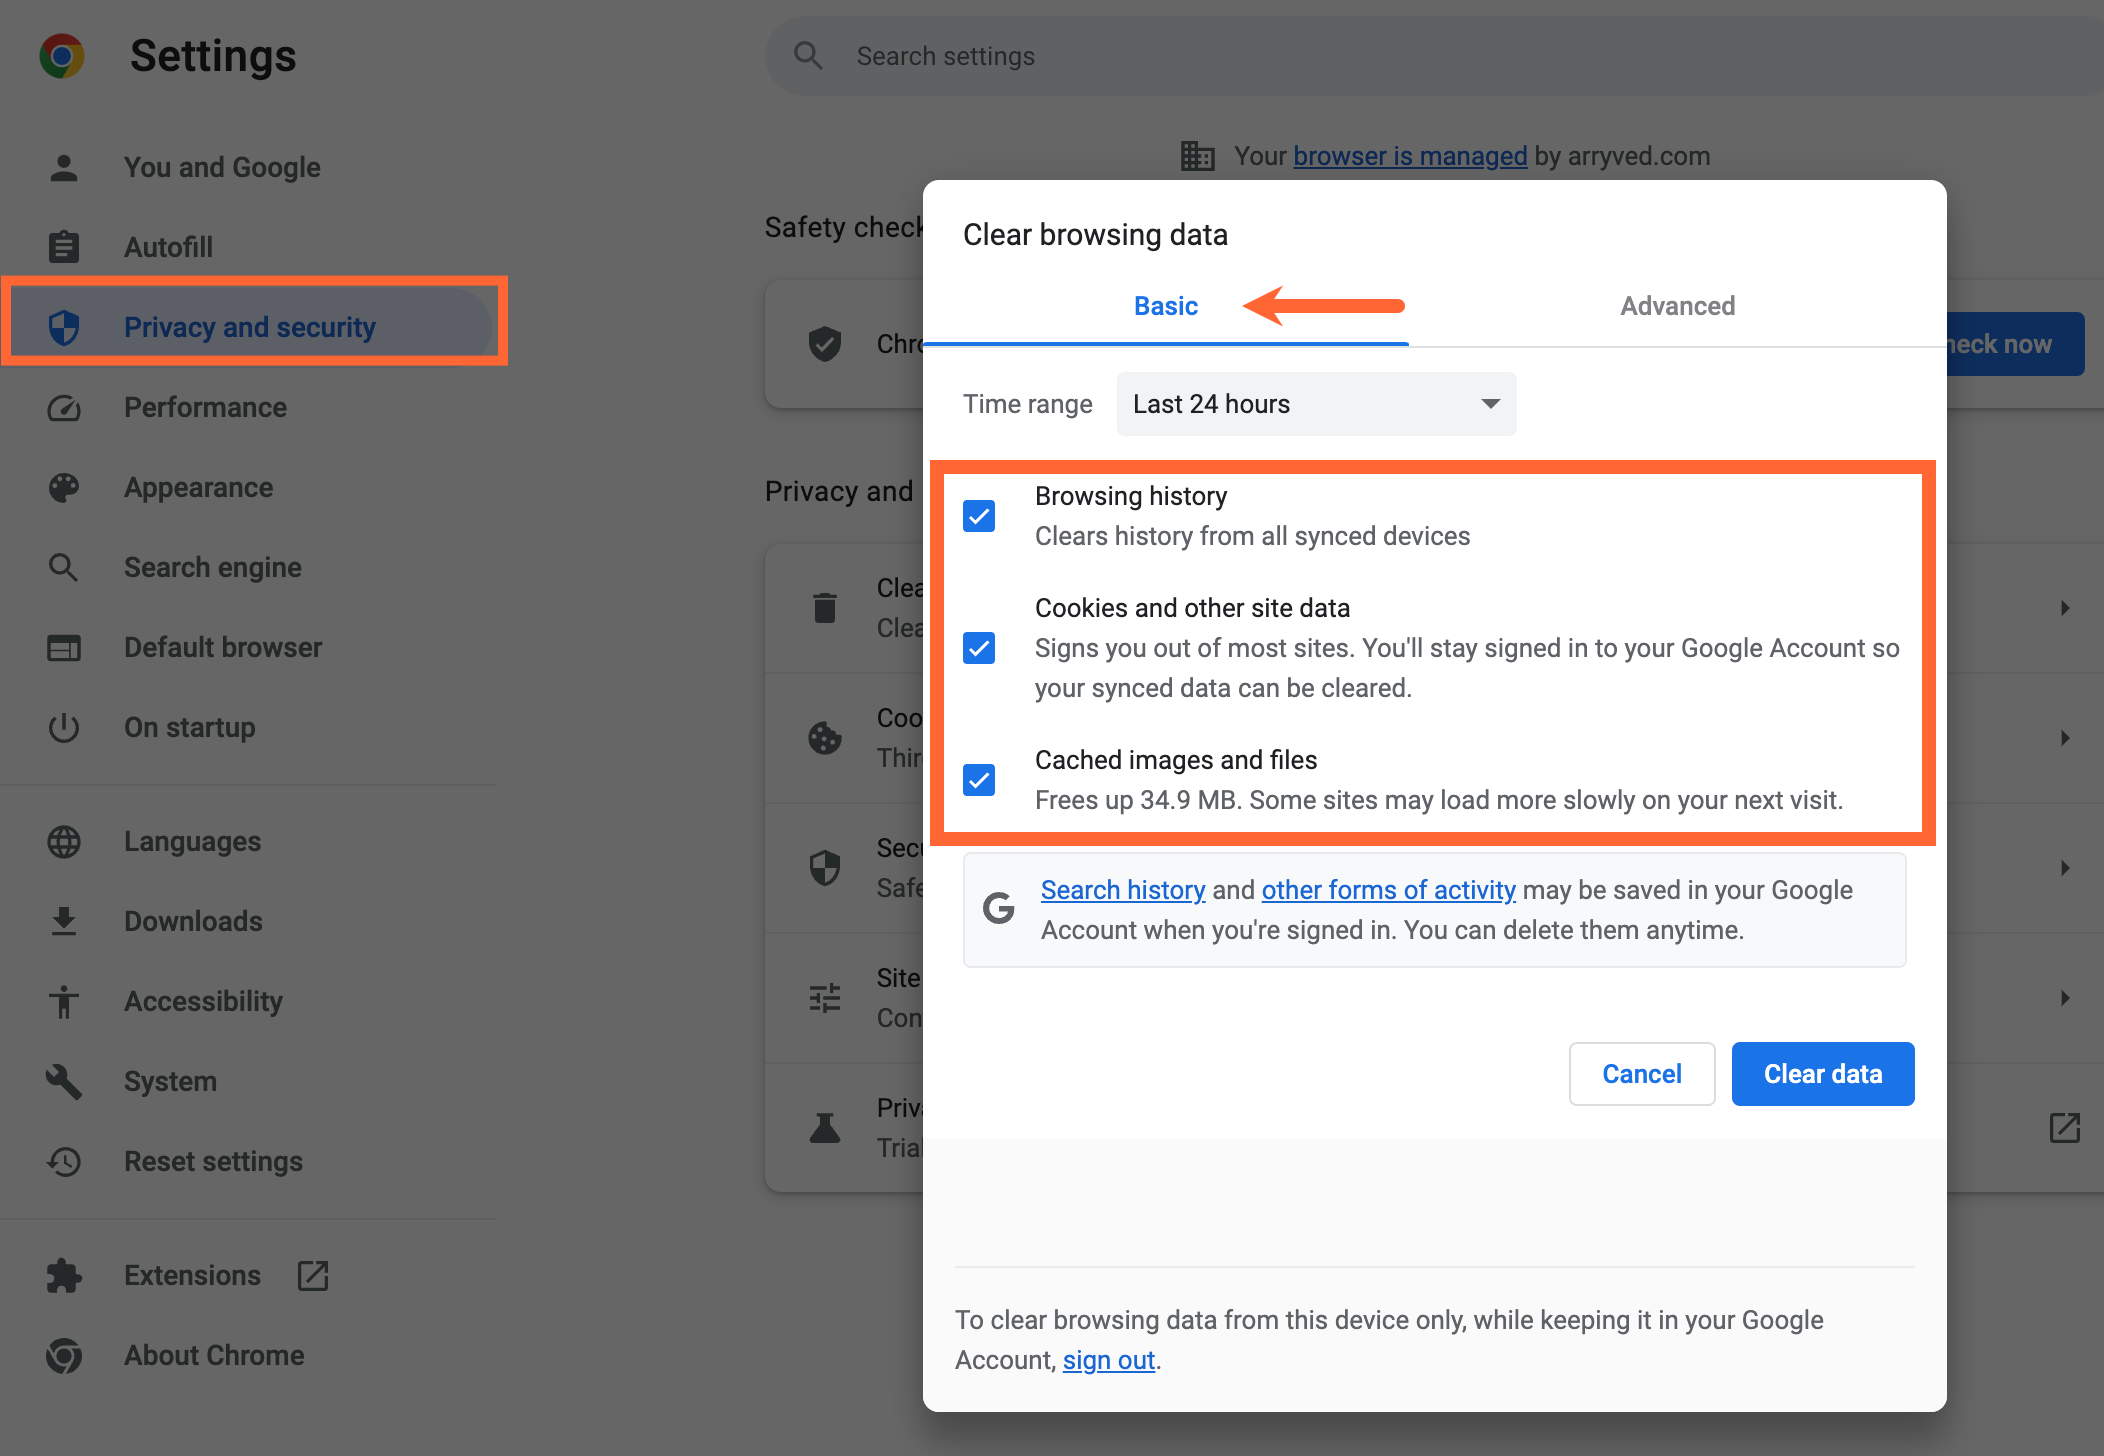The image size is (2104, 1456).
Task: Click the Privacy Sandbox row's external link icon
Action: 2065,1128
